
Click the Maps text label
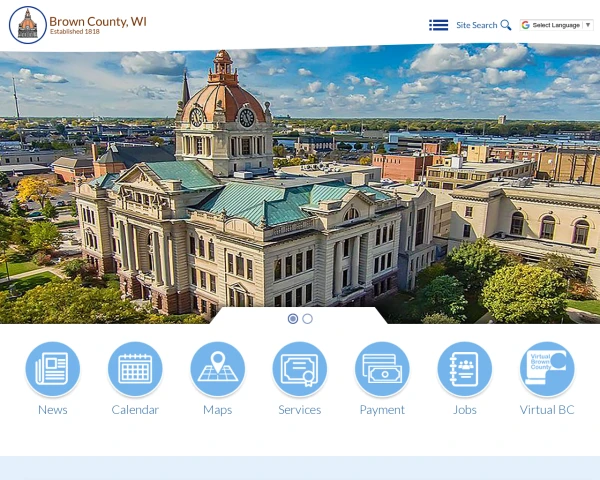(x=218, y=410)
